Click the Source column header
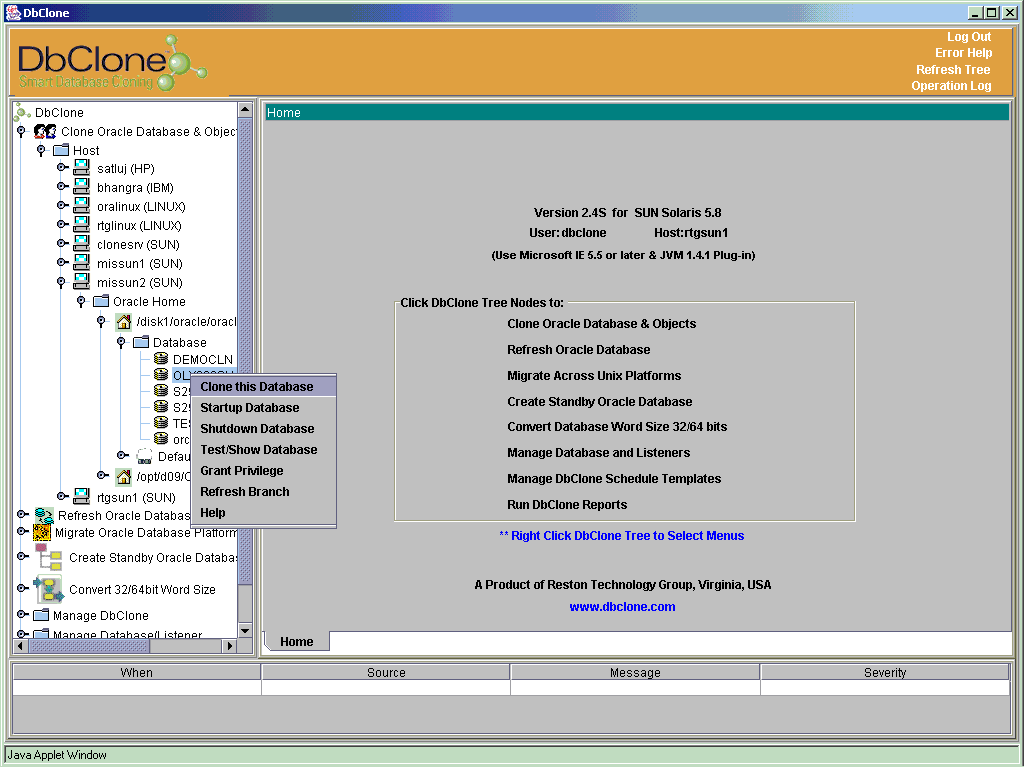 point(386,672)
